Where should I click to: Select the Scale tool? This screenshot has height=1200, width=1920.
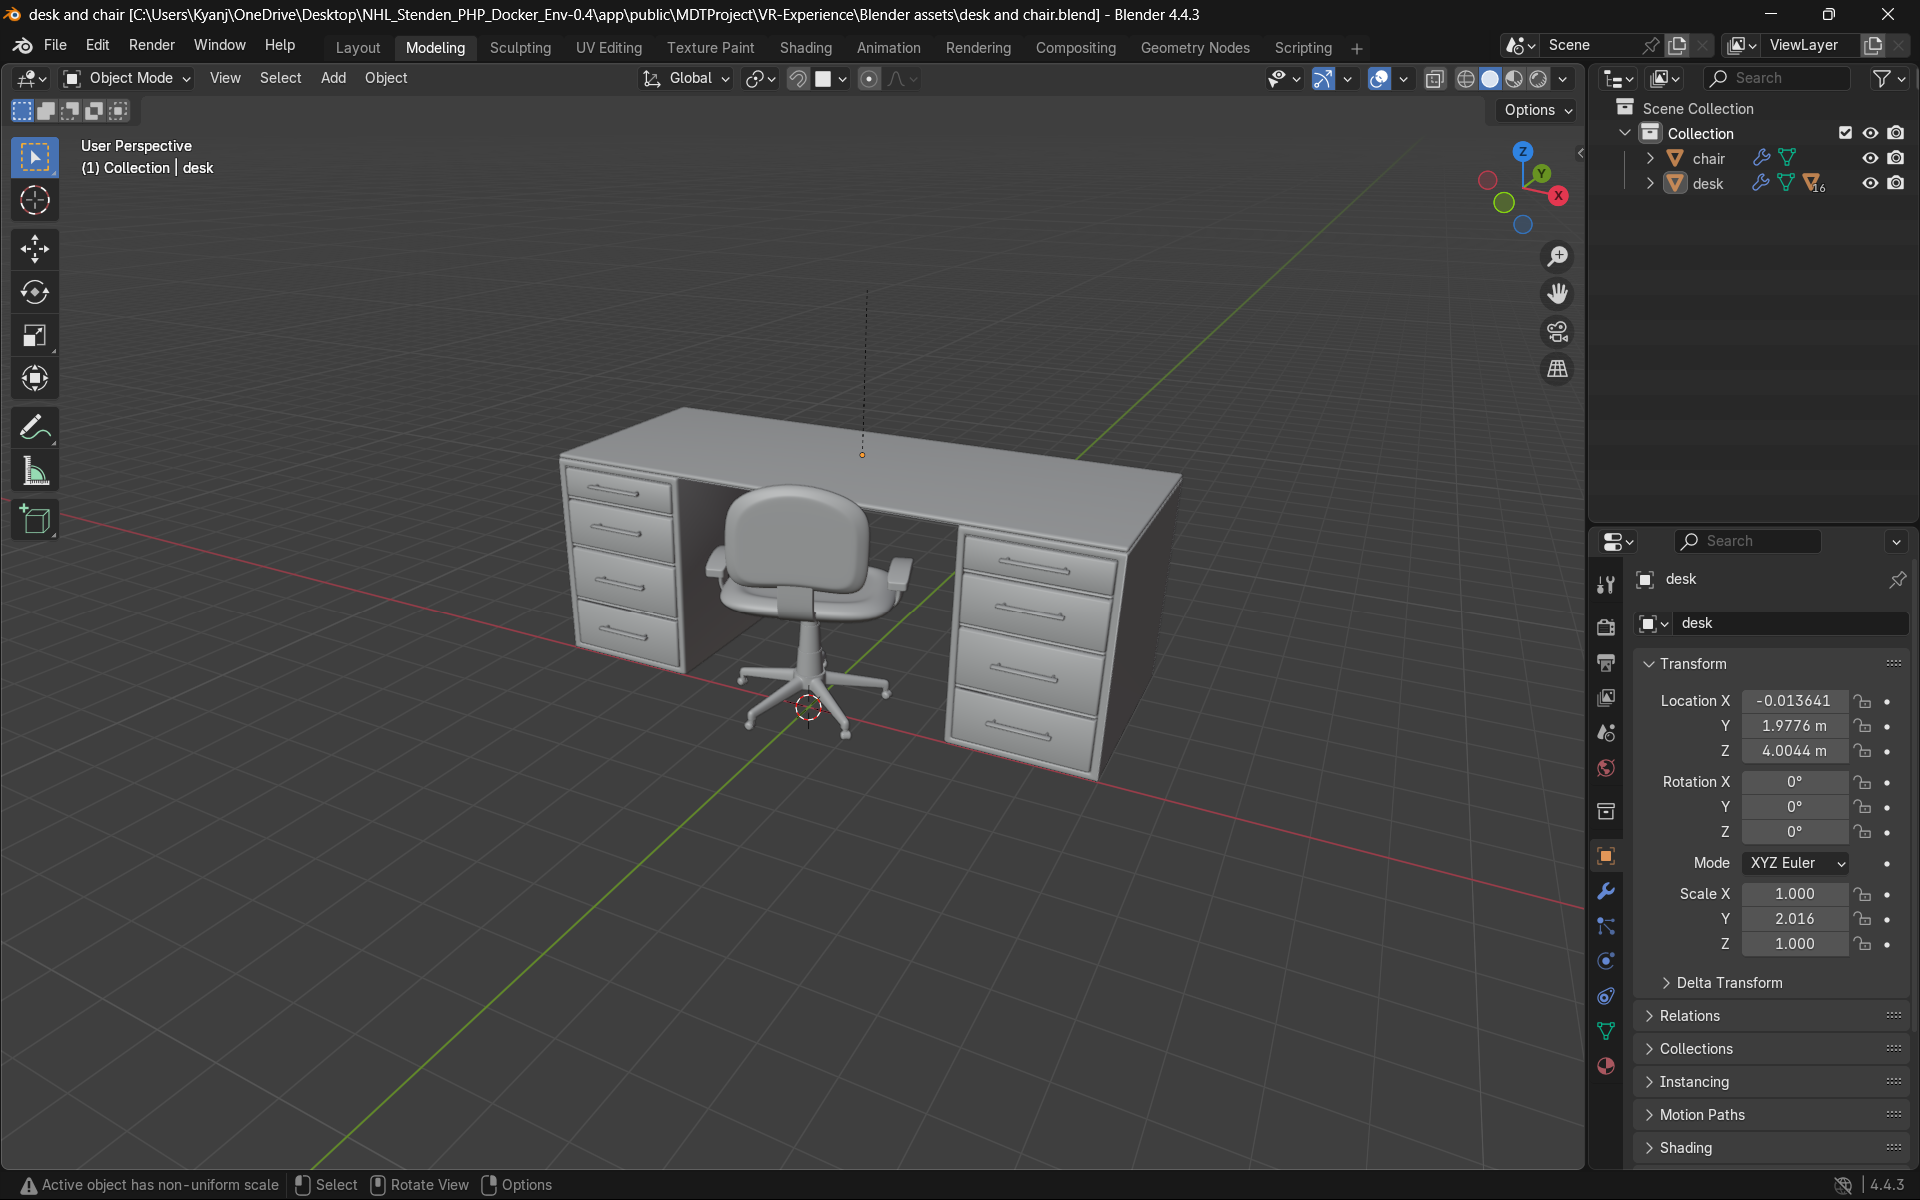click(x=35, y=335)
